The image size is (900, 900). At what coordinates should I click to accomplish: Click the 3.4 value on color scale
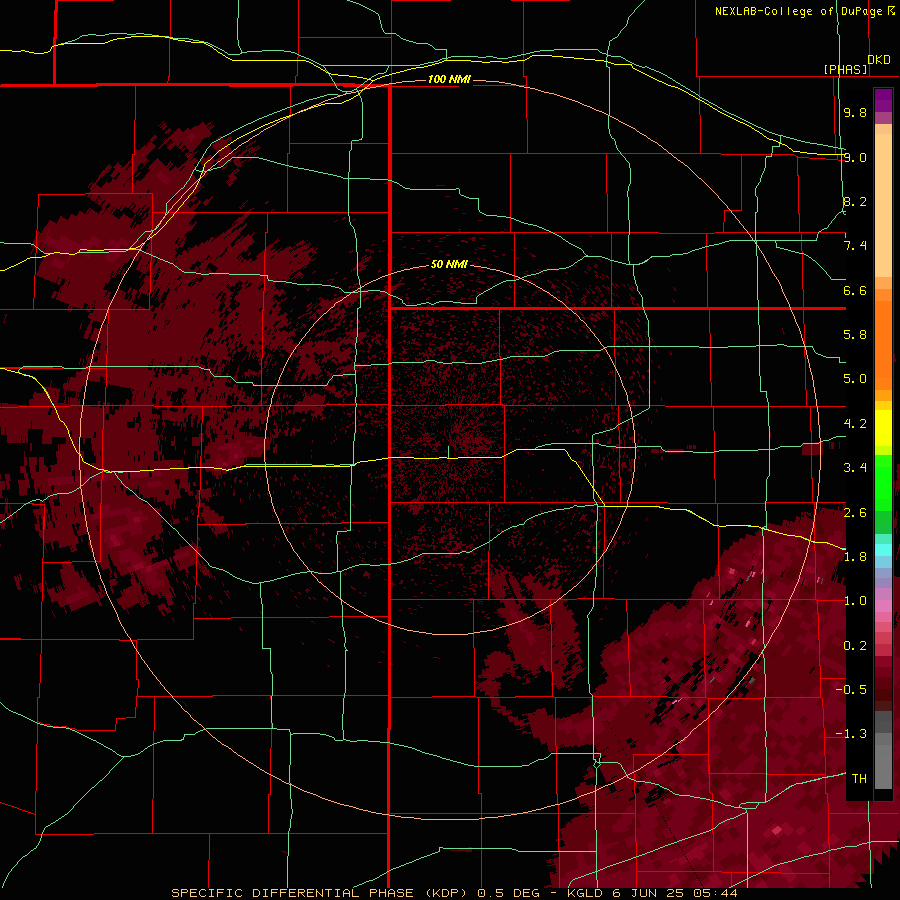855,468
